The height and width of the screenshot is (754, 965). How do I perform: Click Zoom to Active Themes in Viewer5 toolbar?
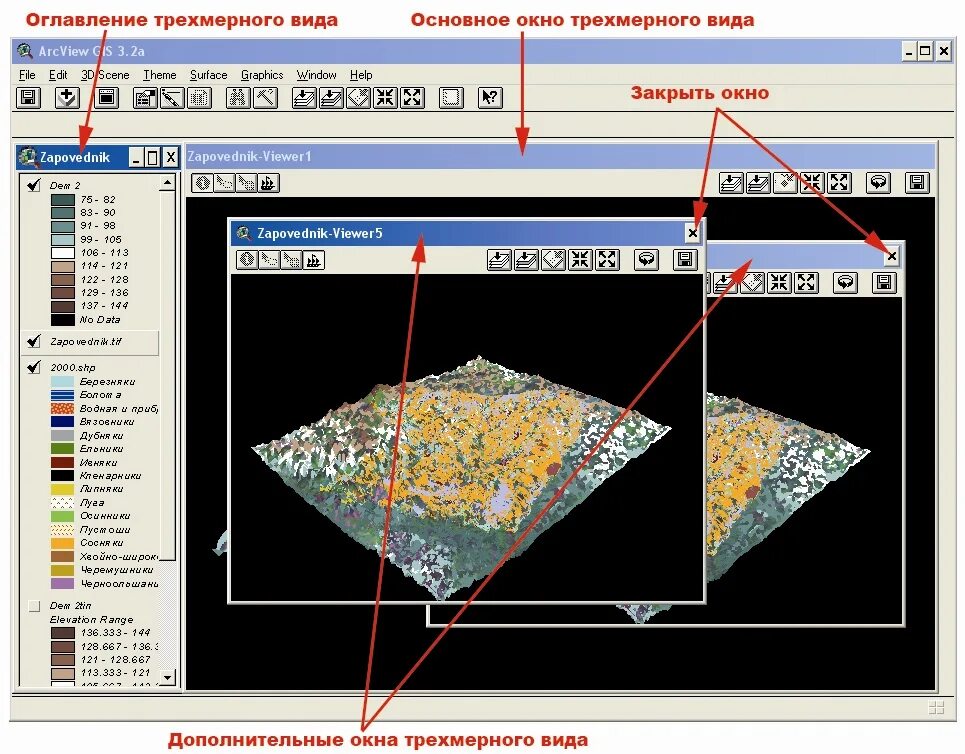pos(526,259)
